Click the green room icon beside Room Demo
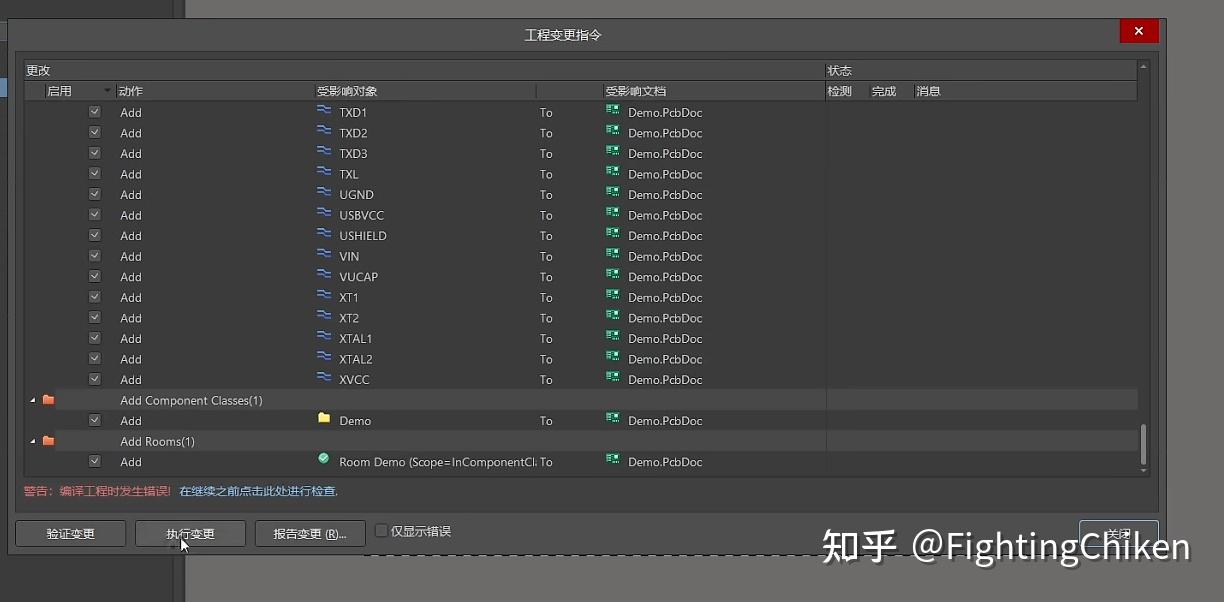This screenshot has width=1224, height=602. (x=324, y=459)
